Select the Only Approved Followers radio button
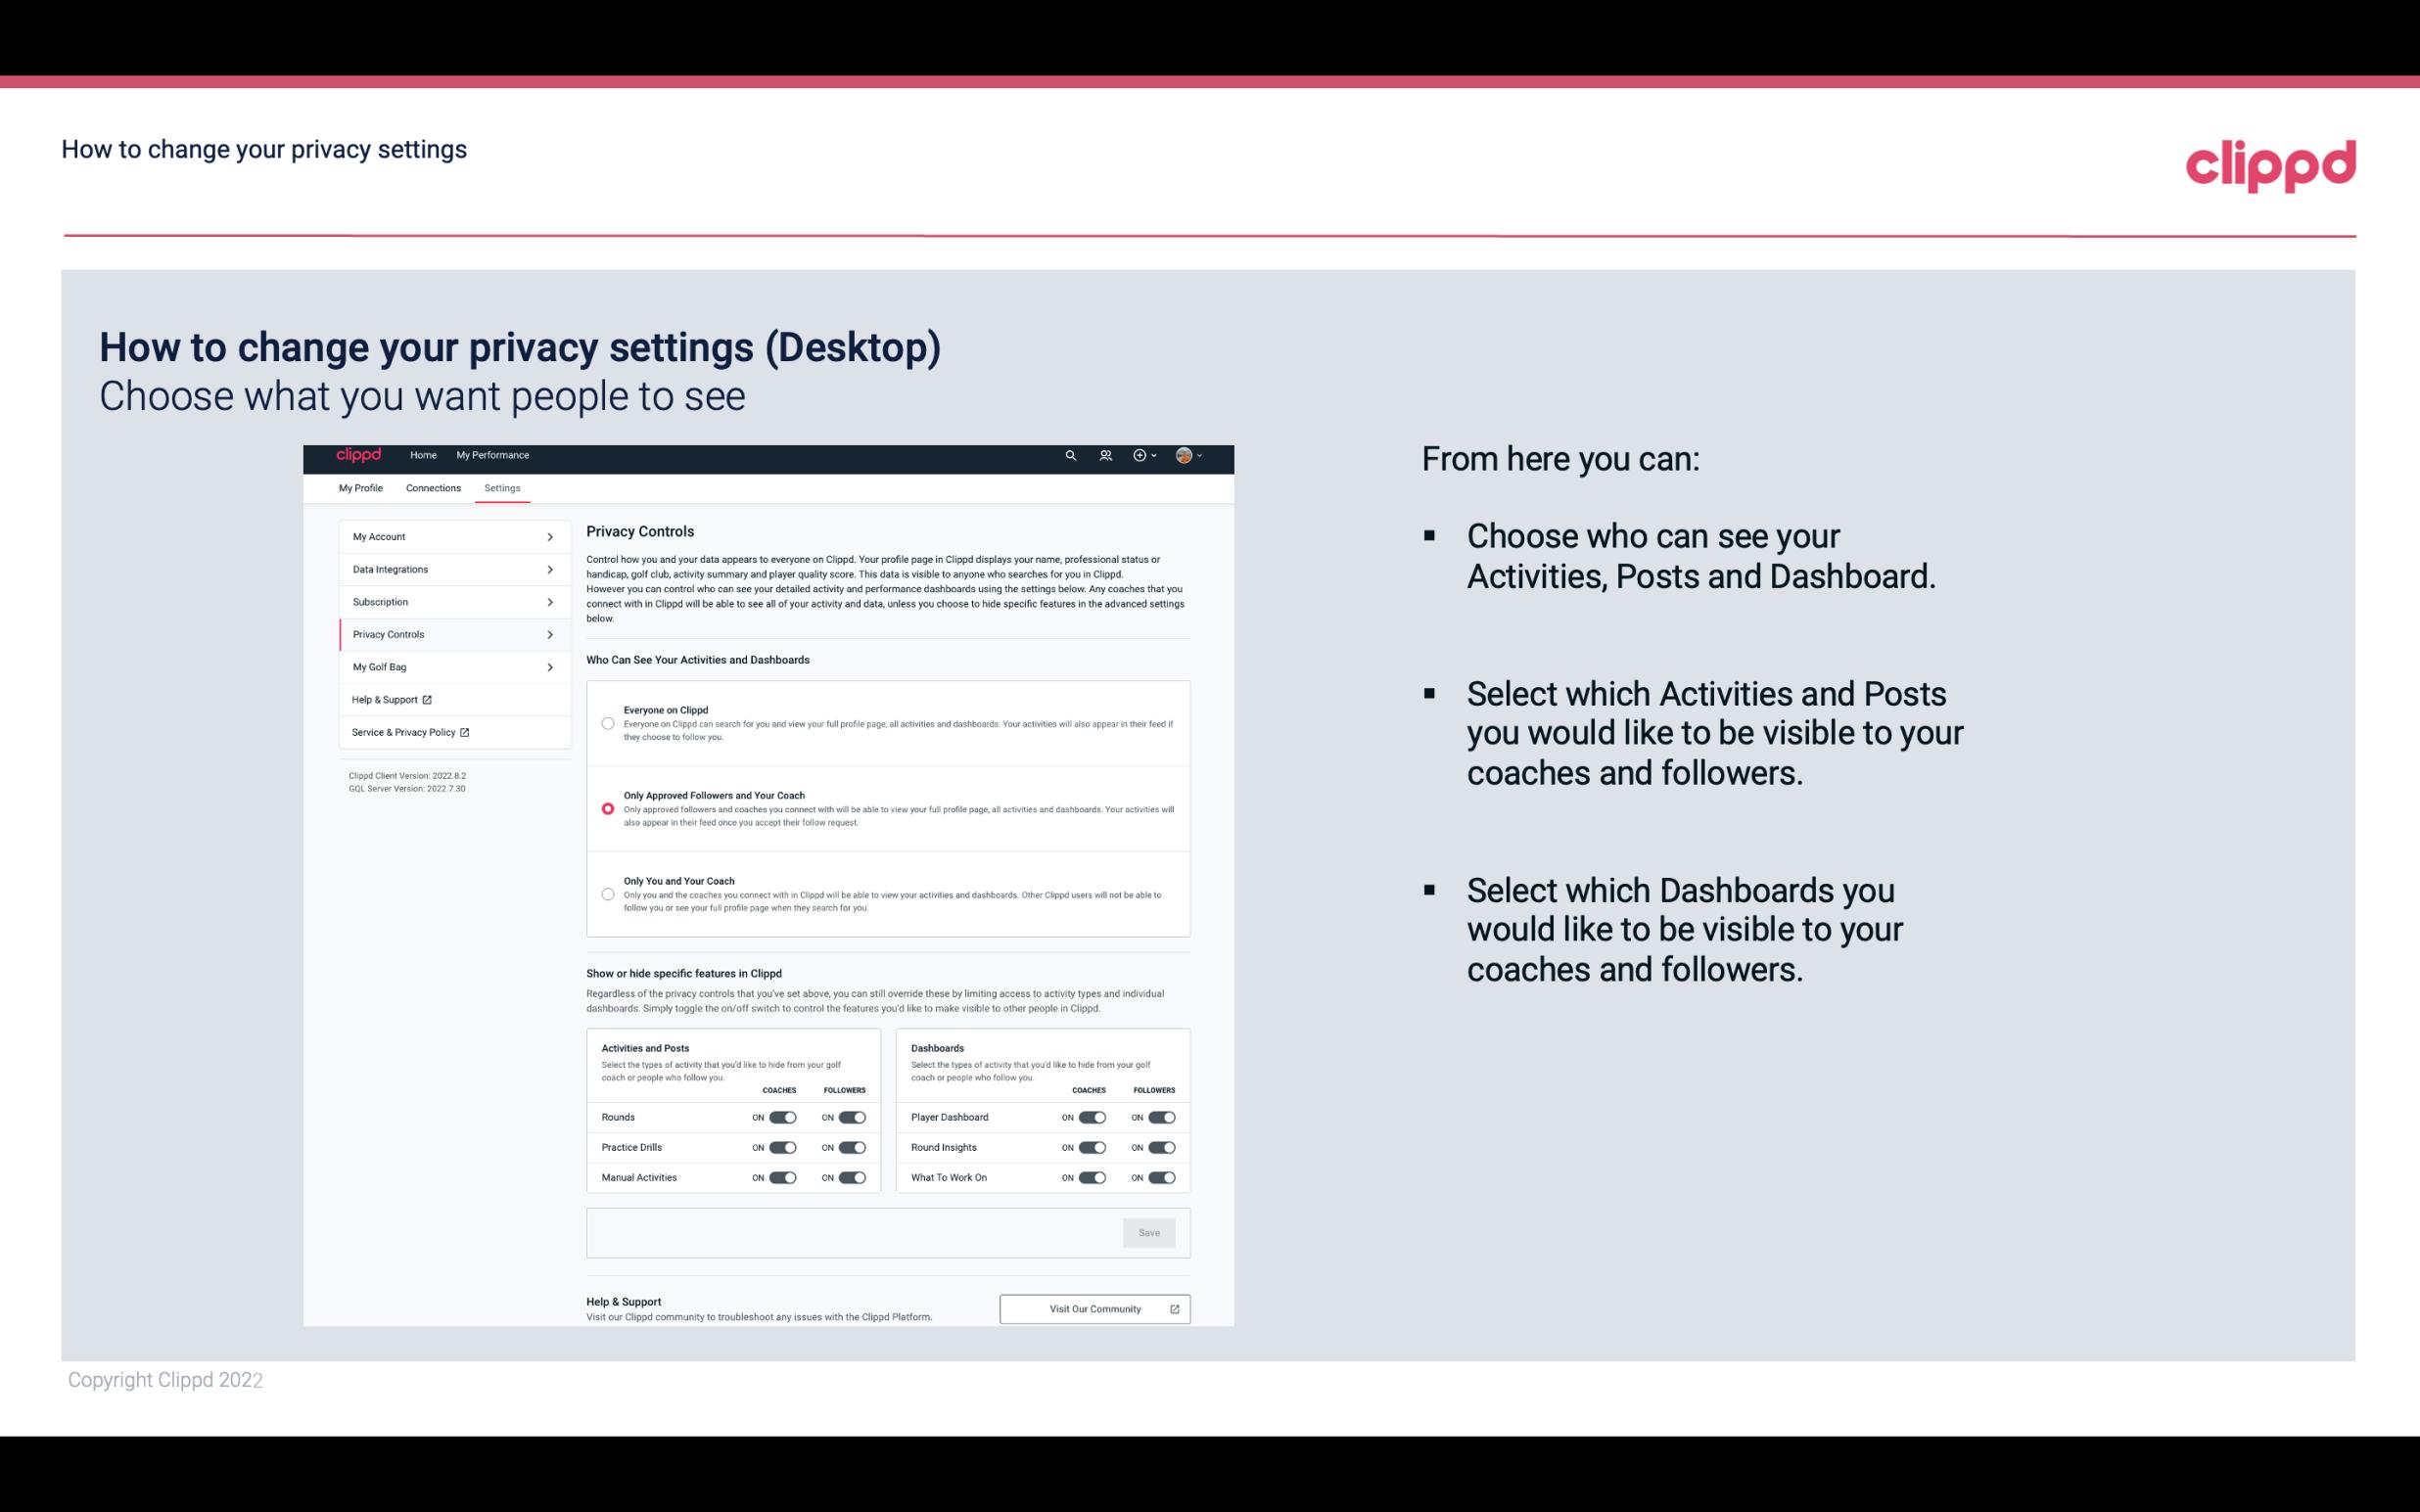This screenshot has height=1512, width=2420. [x=608, y=810]
